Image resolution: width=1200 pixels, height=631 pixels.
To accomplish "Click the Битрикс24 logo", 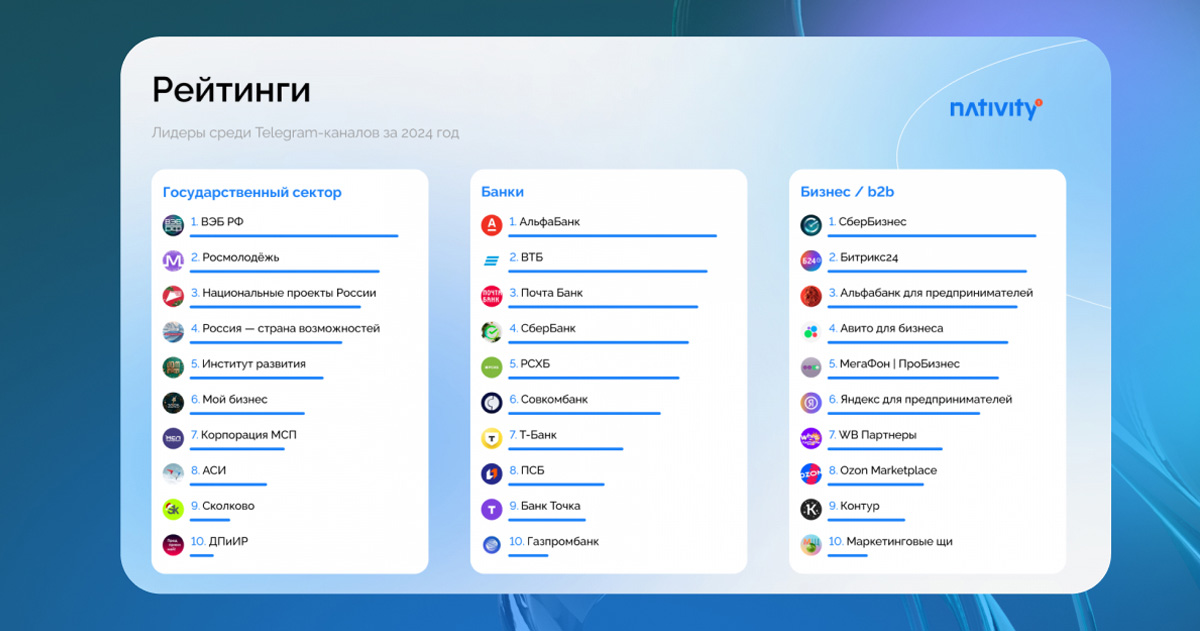I will [x=811, y=261].
